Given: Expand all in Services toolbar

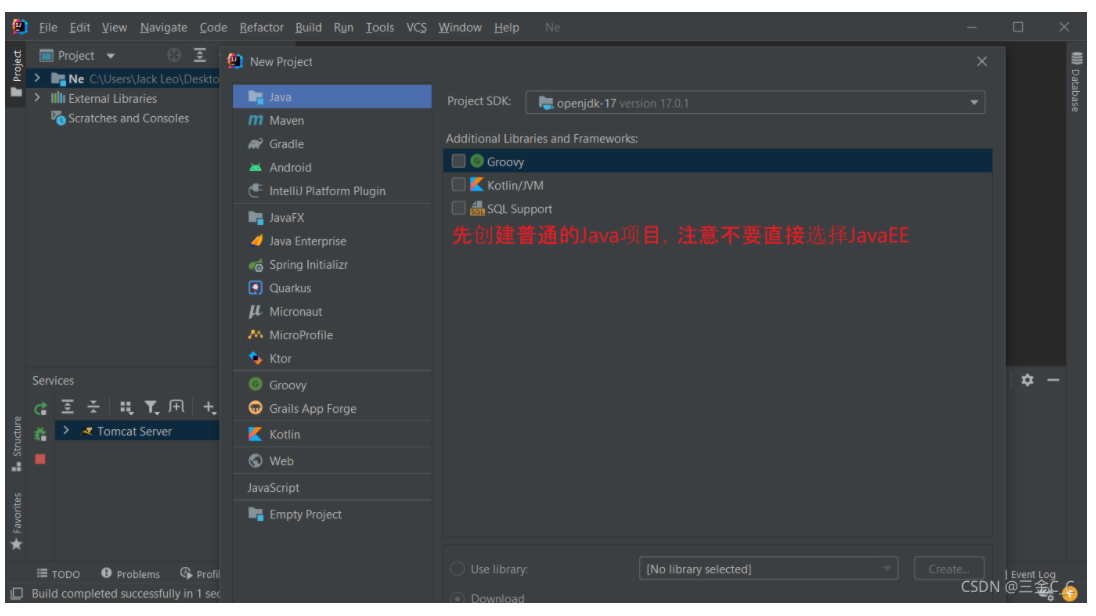Looking at the screenshot, I should click(67, 406).
